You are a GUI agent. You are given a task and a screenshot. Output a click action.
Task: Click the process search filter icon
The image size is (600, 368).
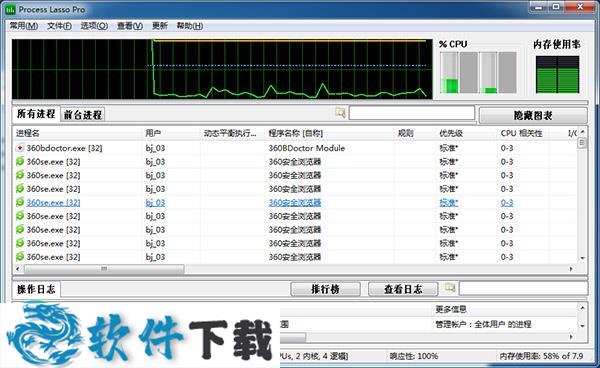click(x=340, y=112)
